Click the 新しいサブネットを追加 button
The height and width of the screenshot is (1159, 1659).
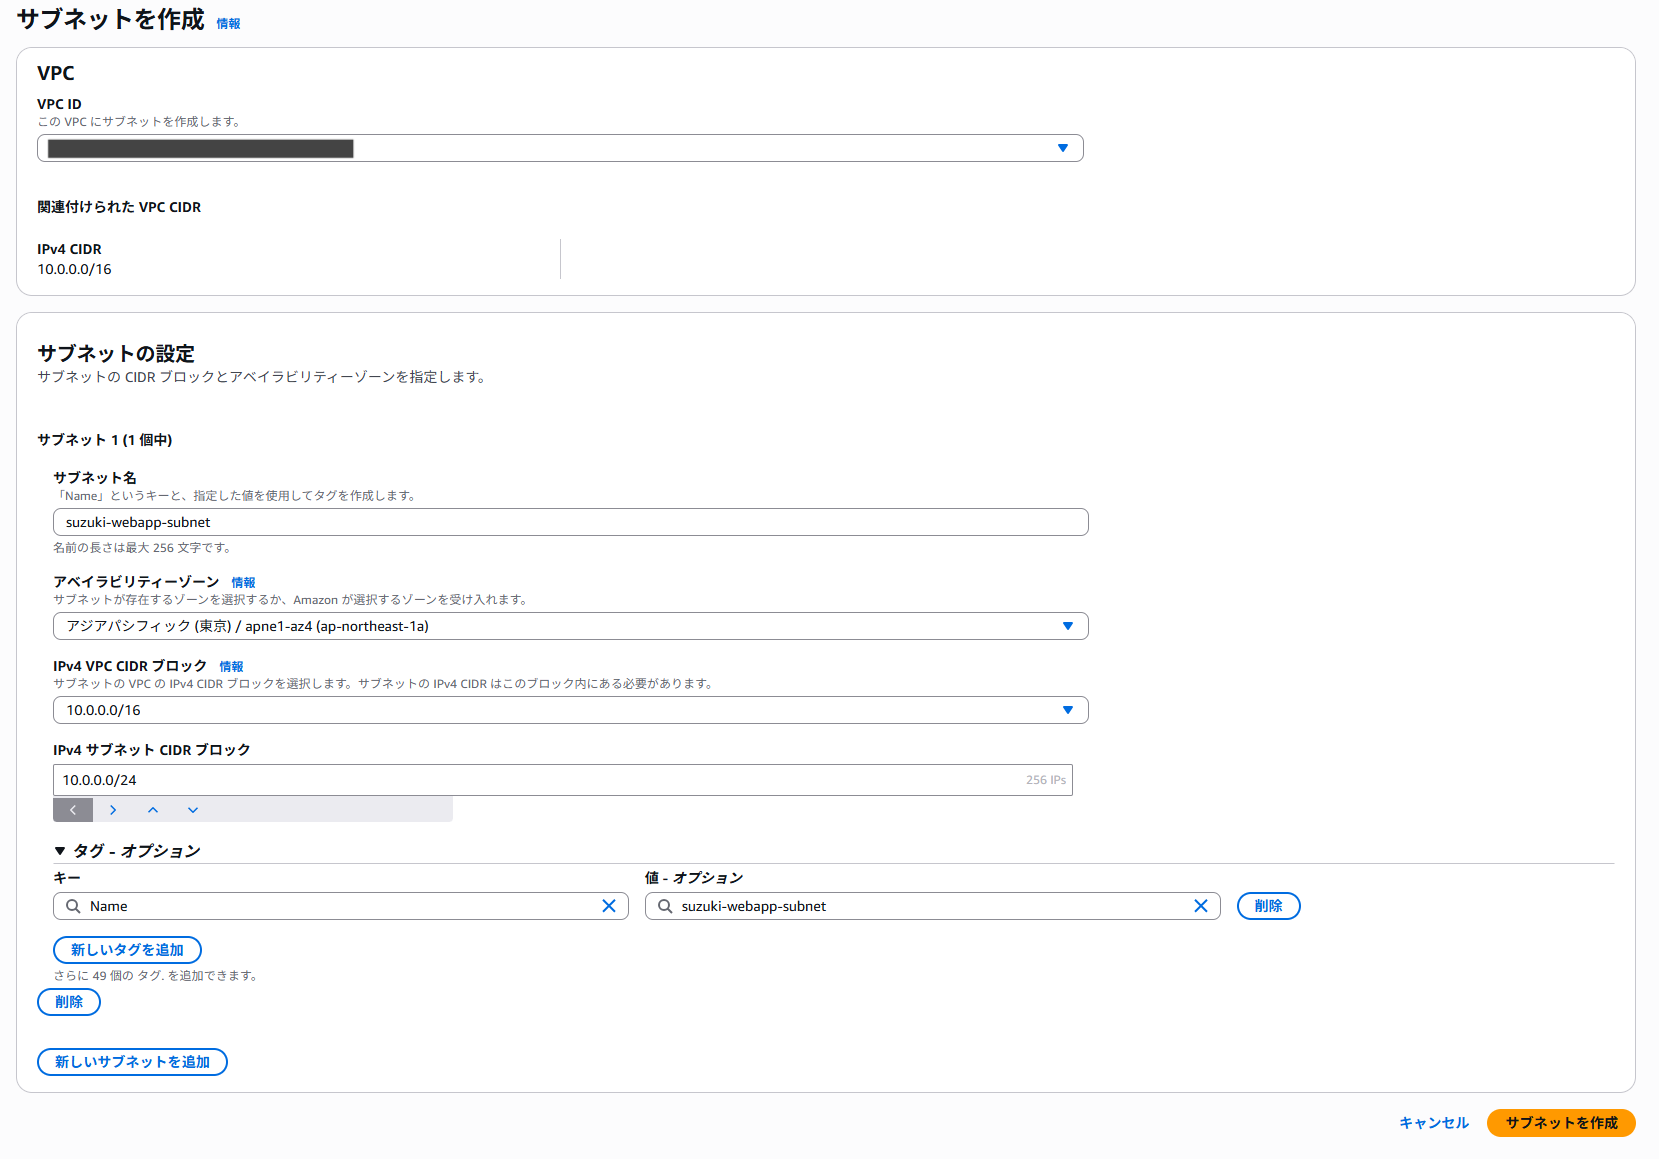[132, 1062]
